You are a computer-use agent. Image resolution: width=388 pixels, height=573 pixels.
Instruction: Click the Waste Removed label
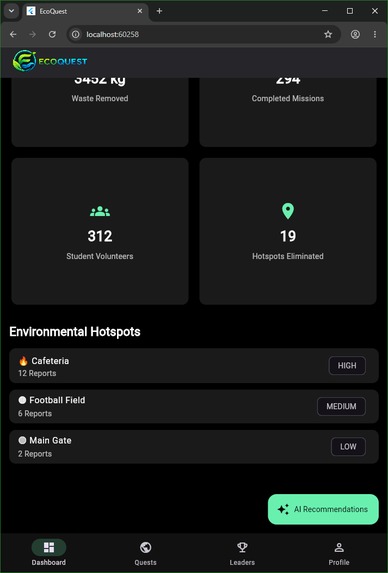pyautogui.click(x=100, y=98)
